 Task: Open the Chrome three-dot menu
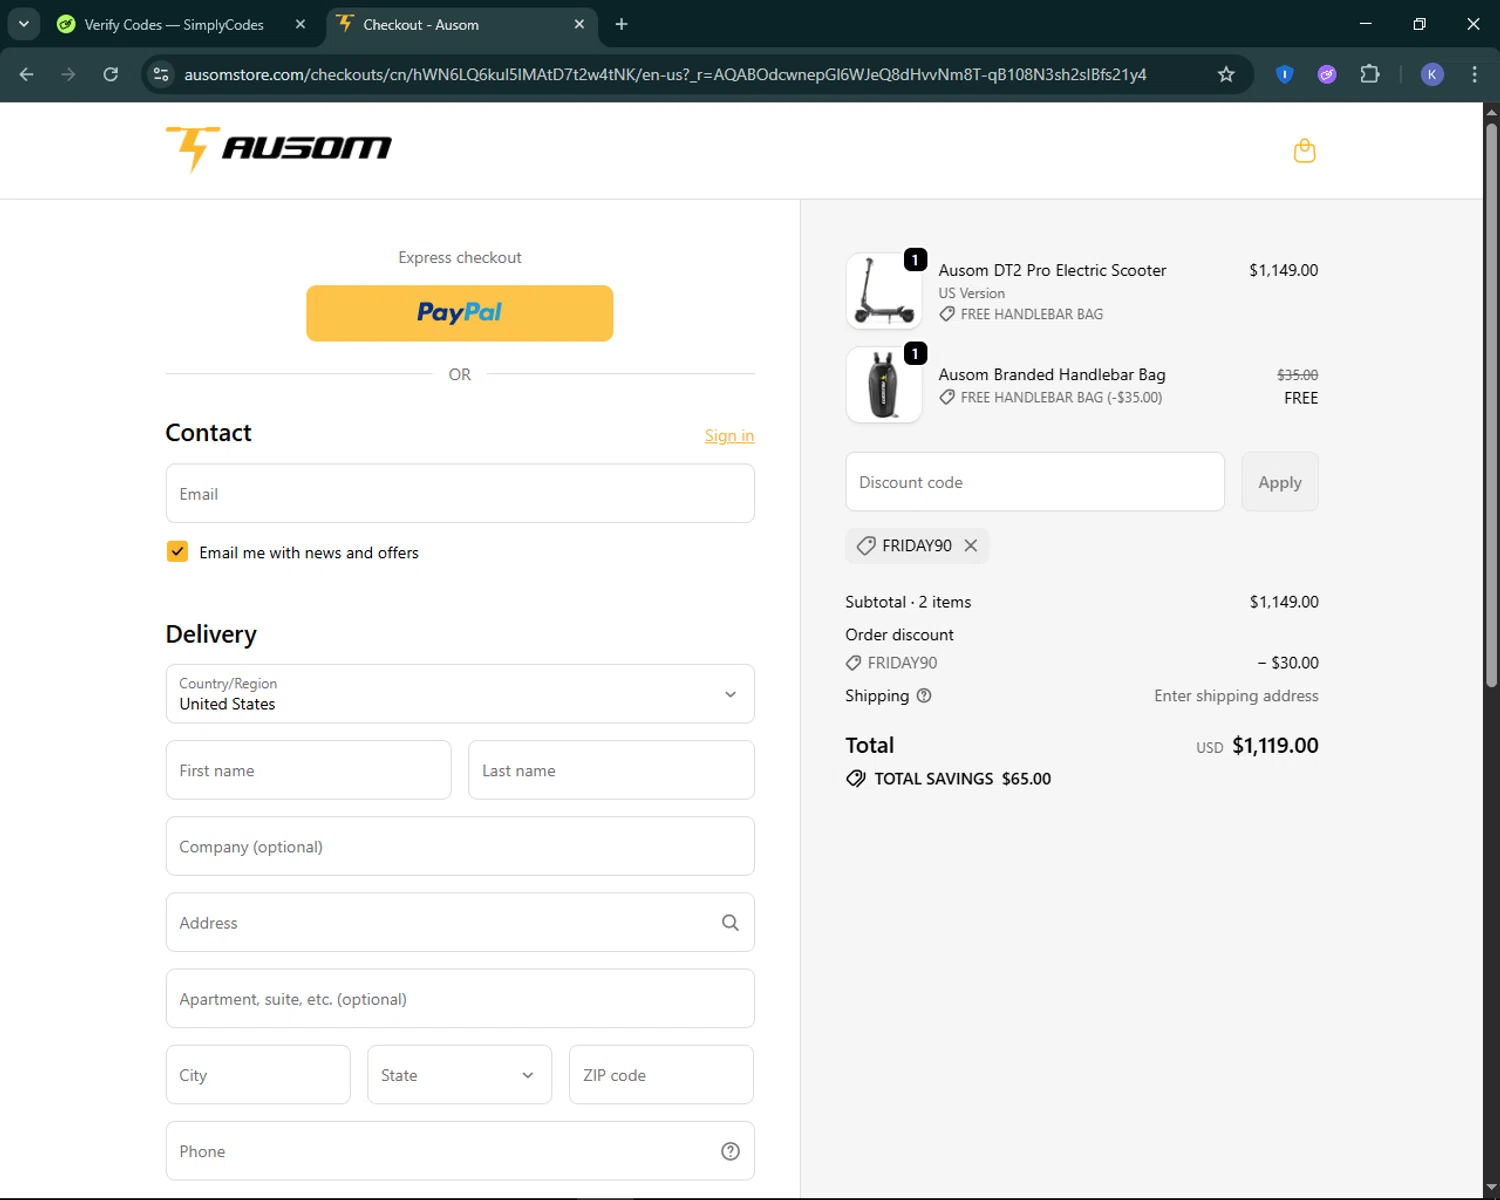pos(1474,74)
